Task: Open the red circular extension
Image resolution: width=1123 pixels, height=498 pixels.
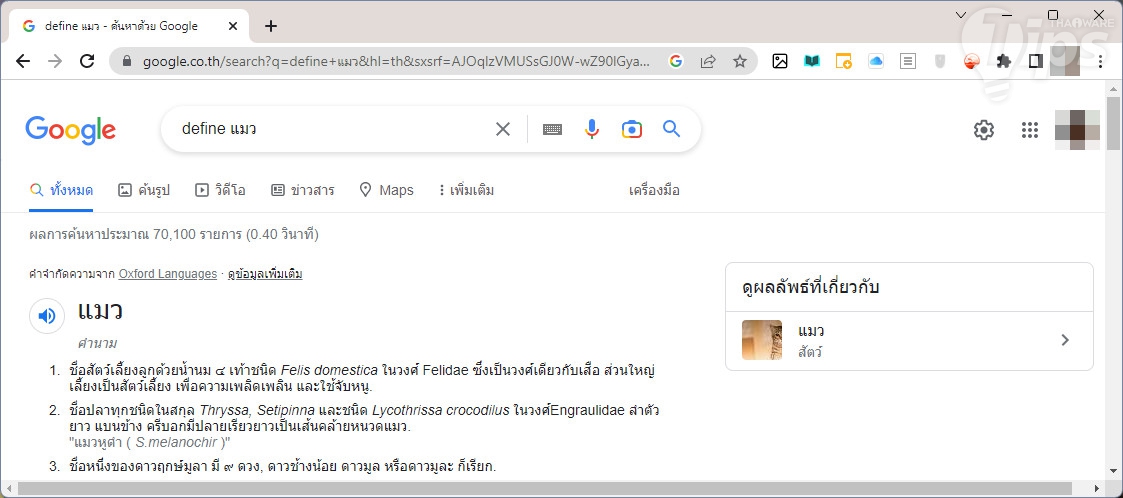Action: pos(972,62)
